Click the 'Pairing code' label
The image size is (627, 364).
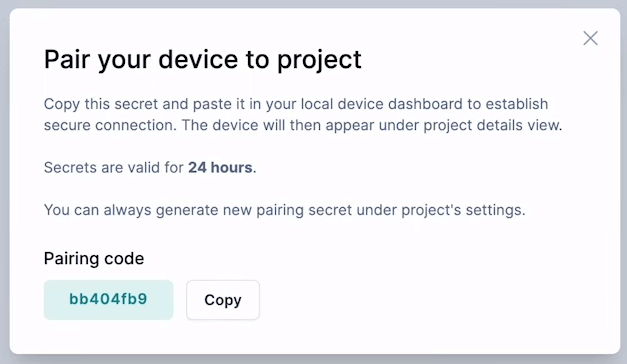[94, 259]
